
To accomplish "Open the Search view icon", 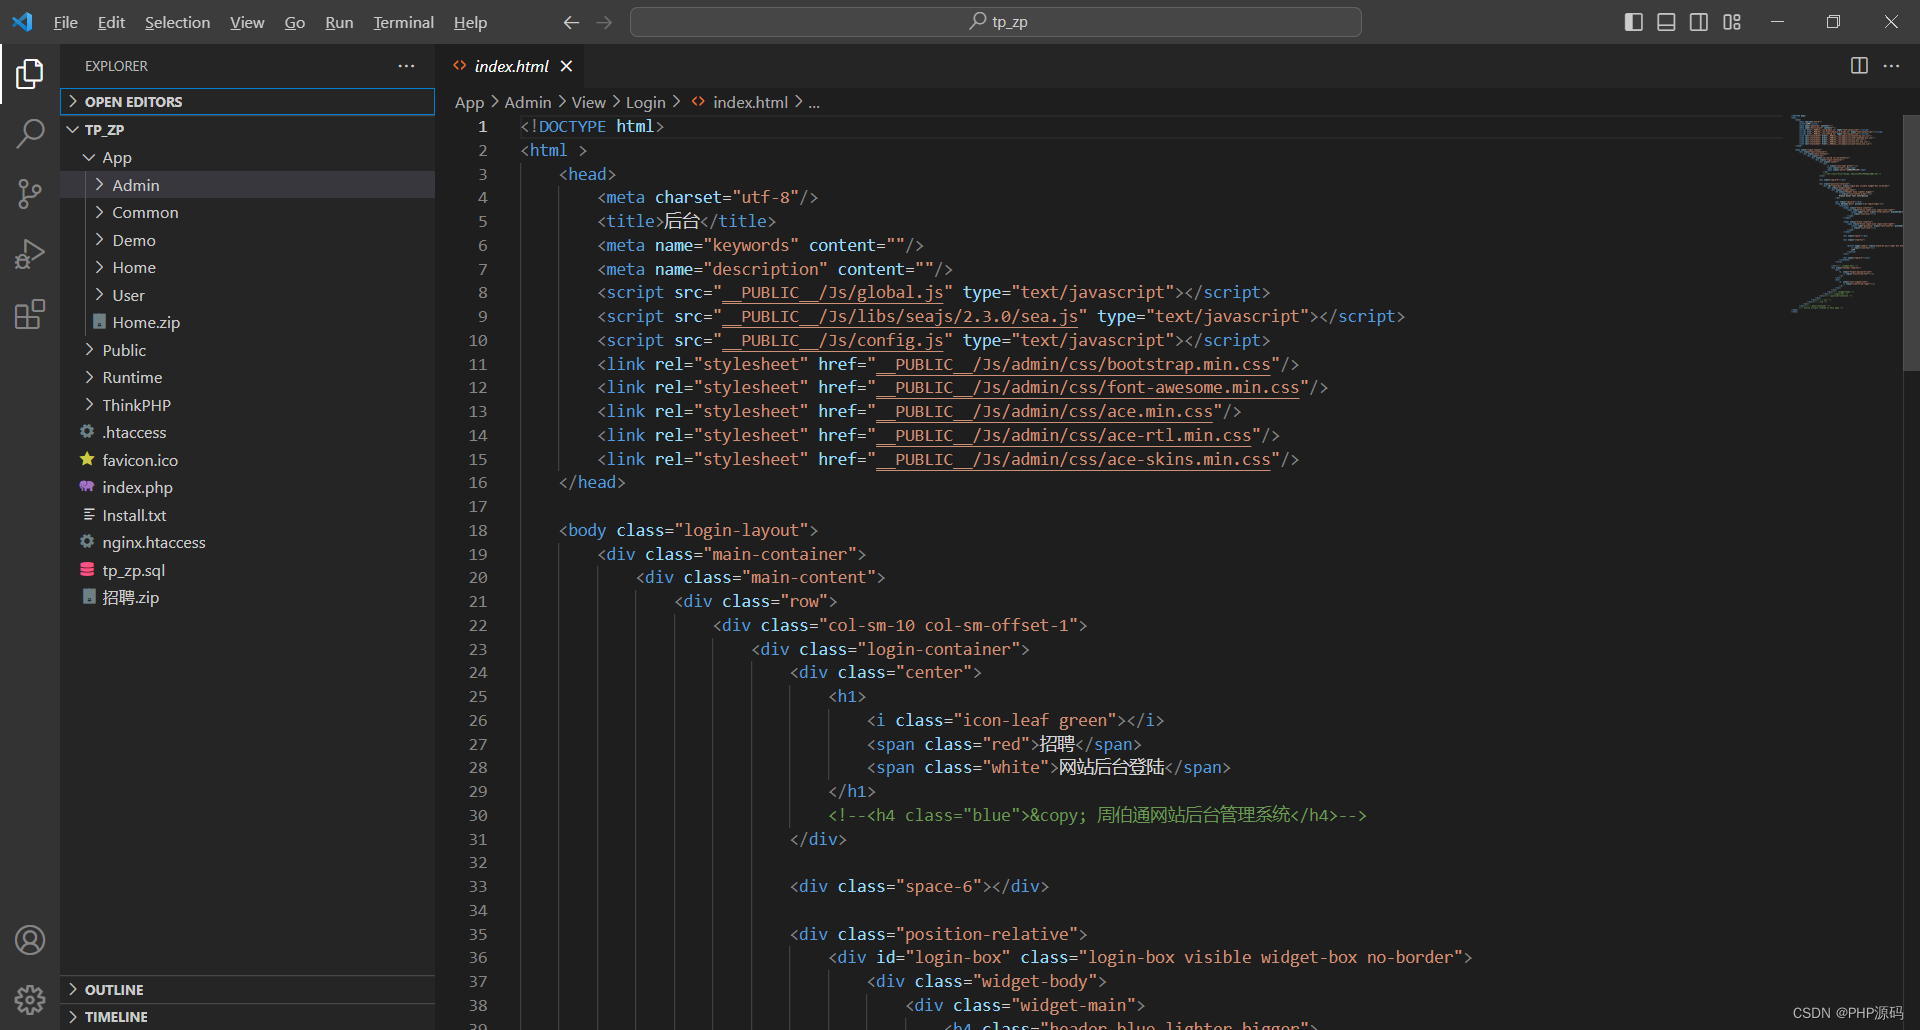I will pyautogui.click(x=30, y=133).
